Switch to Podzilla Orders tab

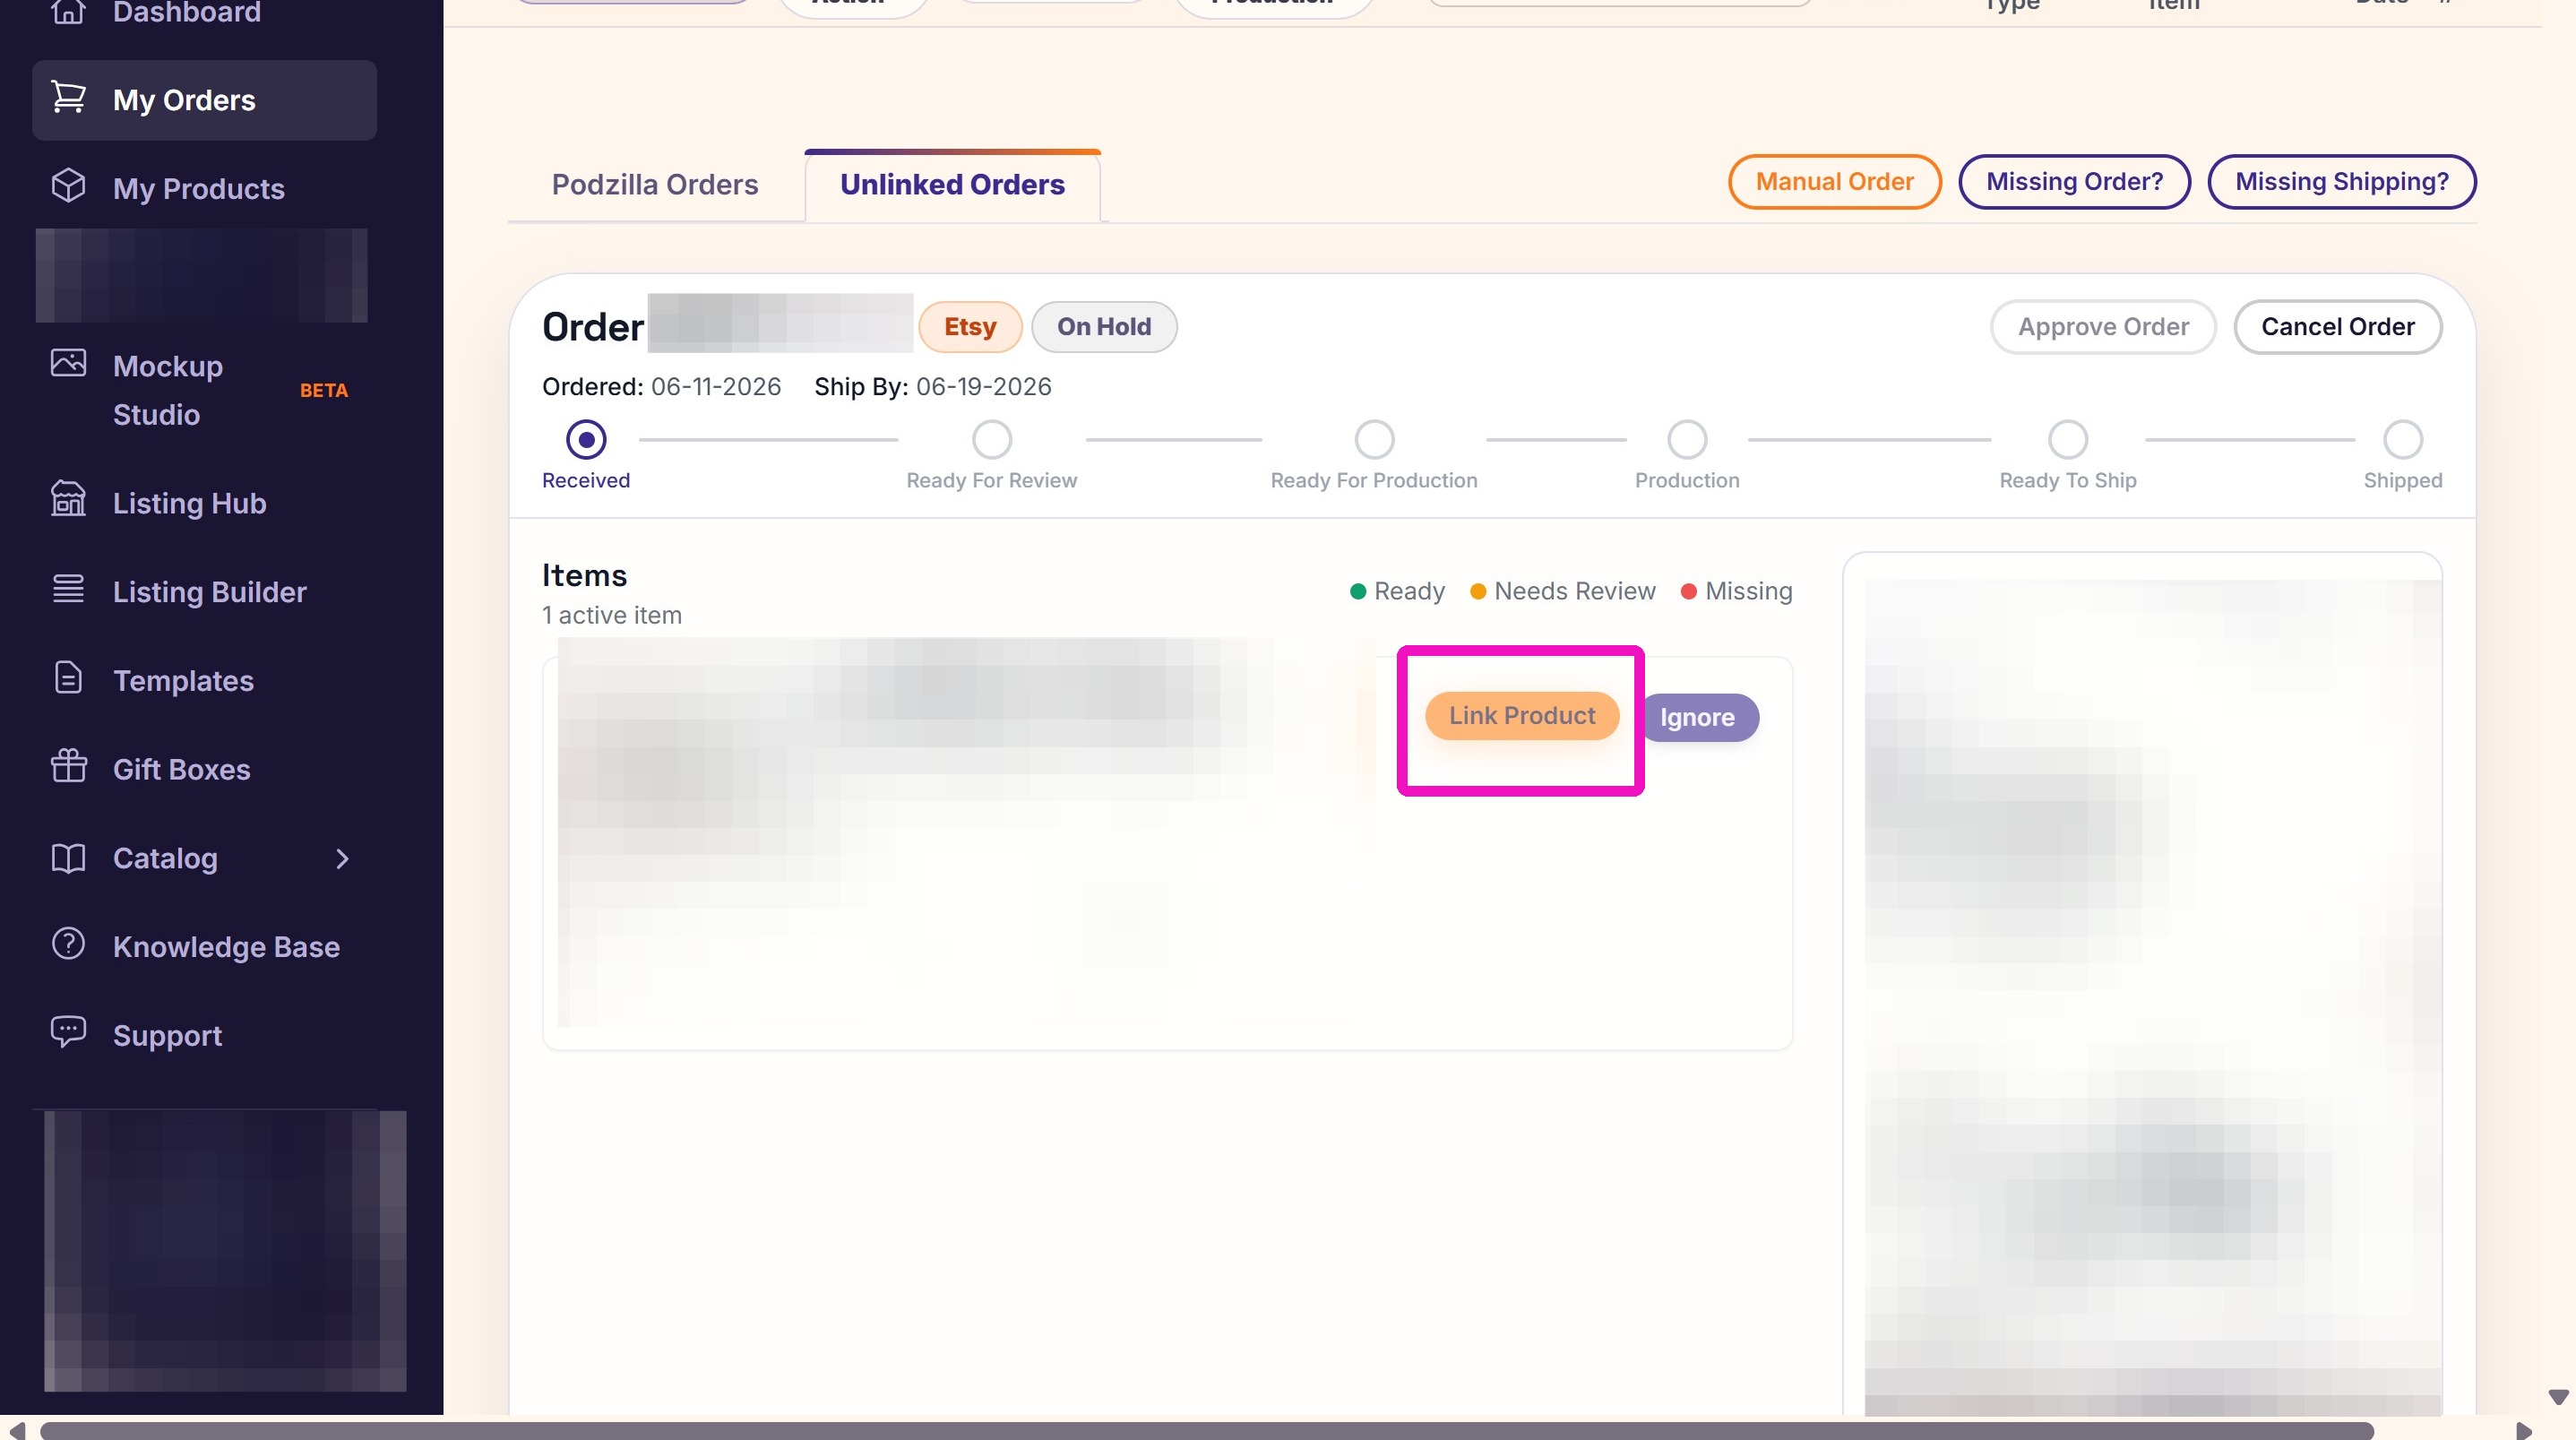[655, 185]
